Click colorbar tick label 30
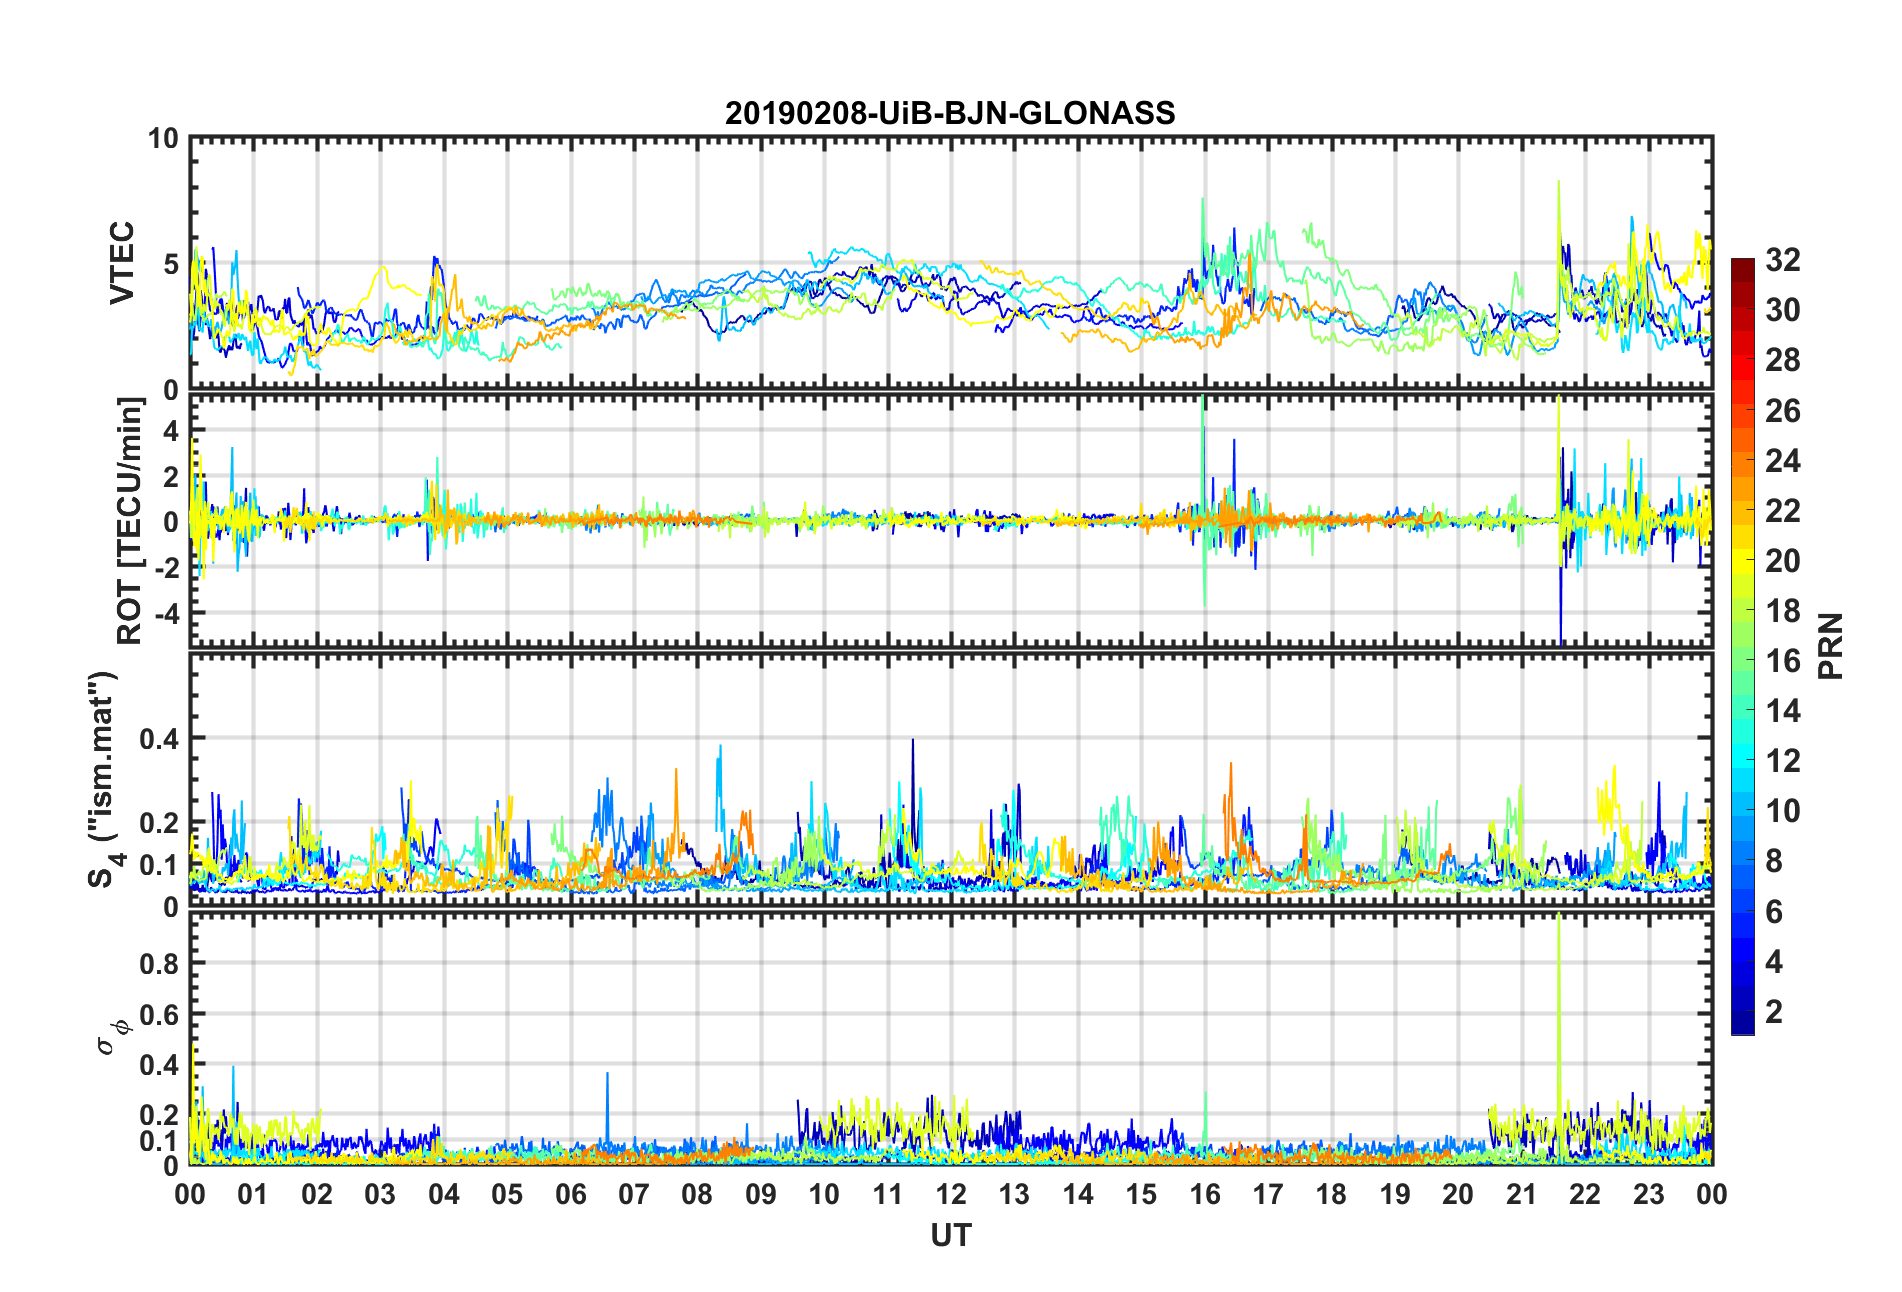 tap(1782, 310)
